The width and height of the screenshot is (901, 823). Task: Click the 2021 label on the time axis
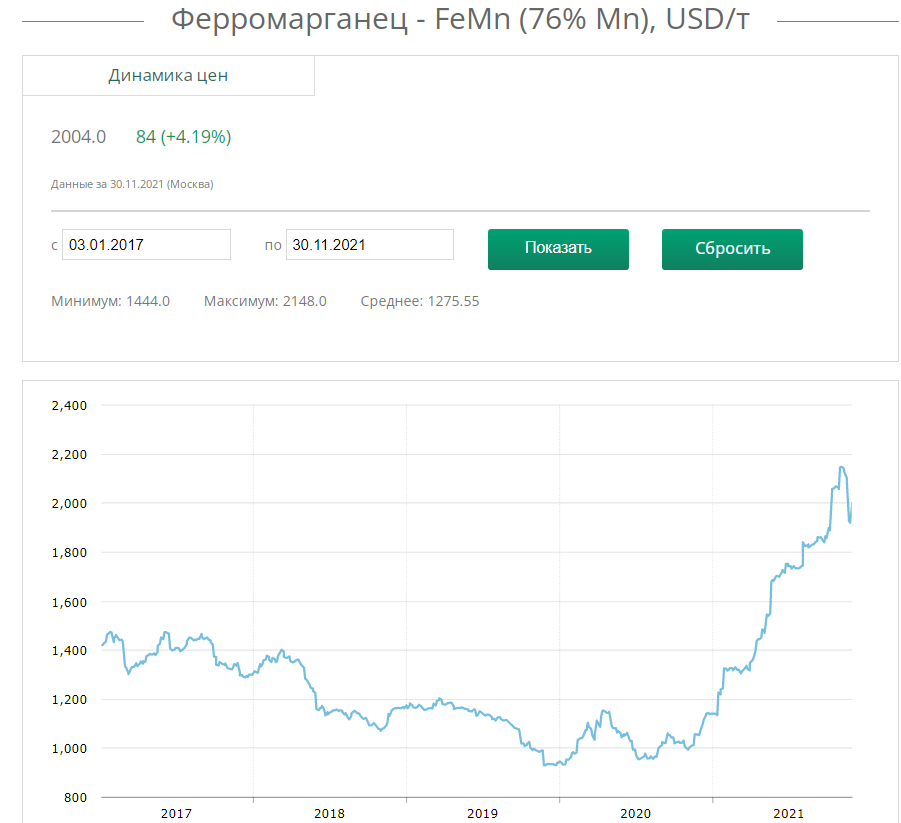[788, 814]
